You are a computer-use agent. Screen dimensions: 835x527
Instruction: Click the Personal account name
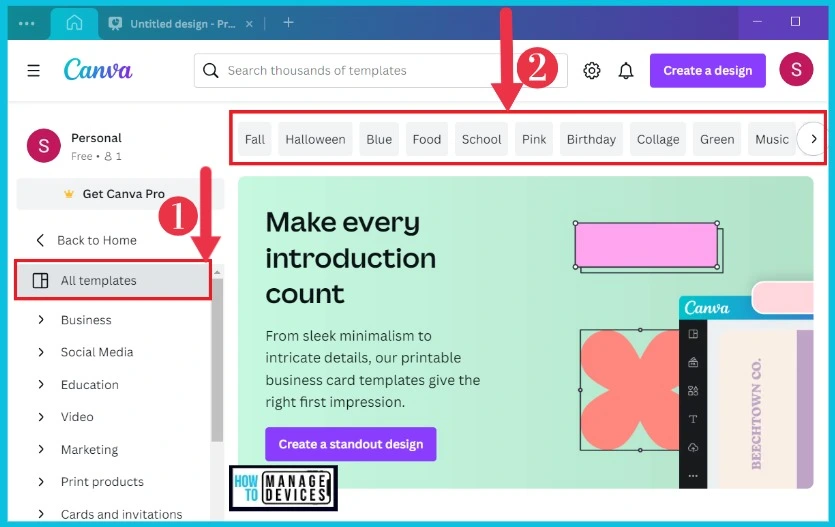click(96, 138)
